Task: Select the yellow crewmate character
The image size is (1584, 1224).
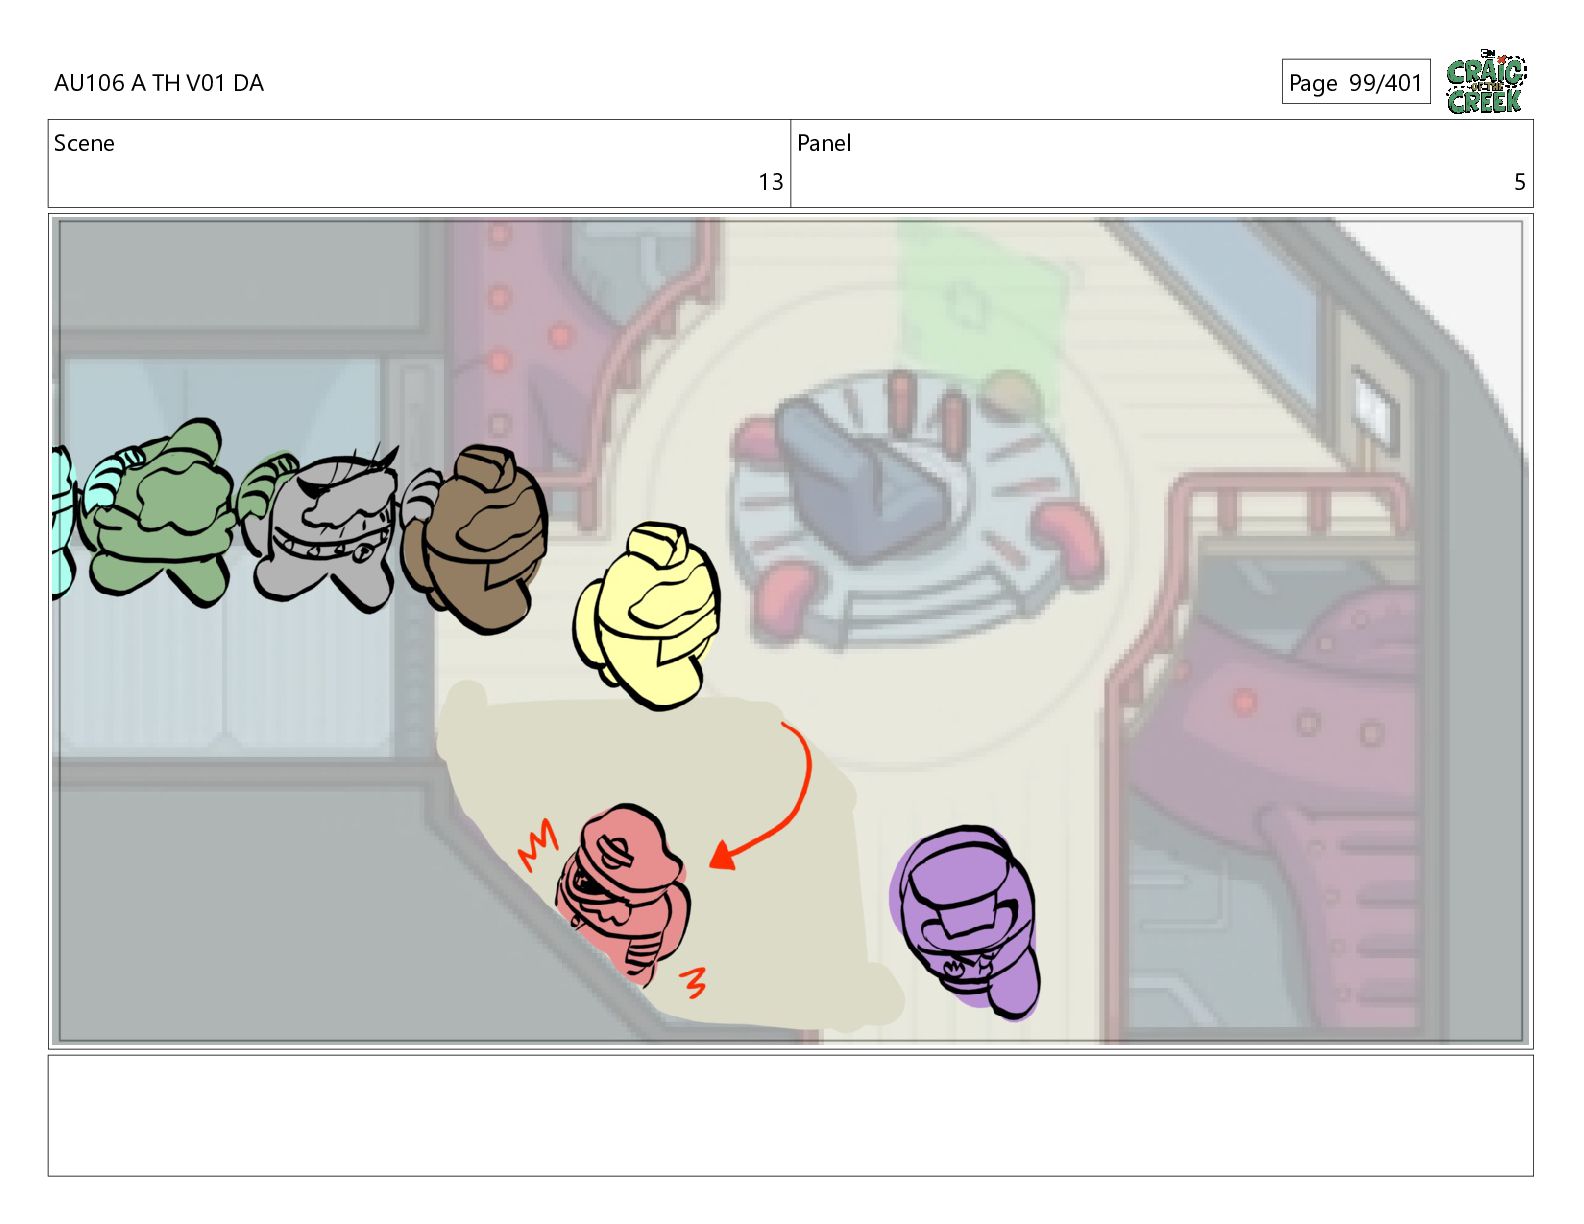Action: tap(648, 615)
